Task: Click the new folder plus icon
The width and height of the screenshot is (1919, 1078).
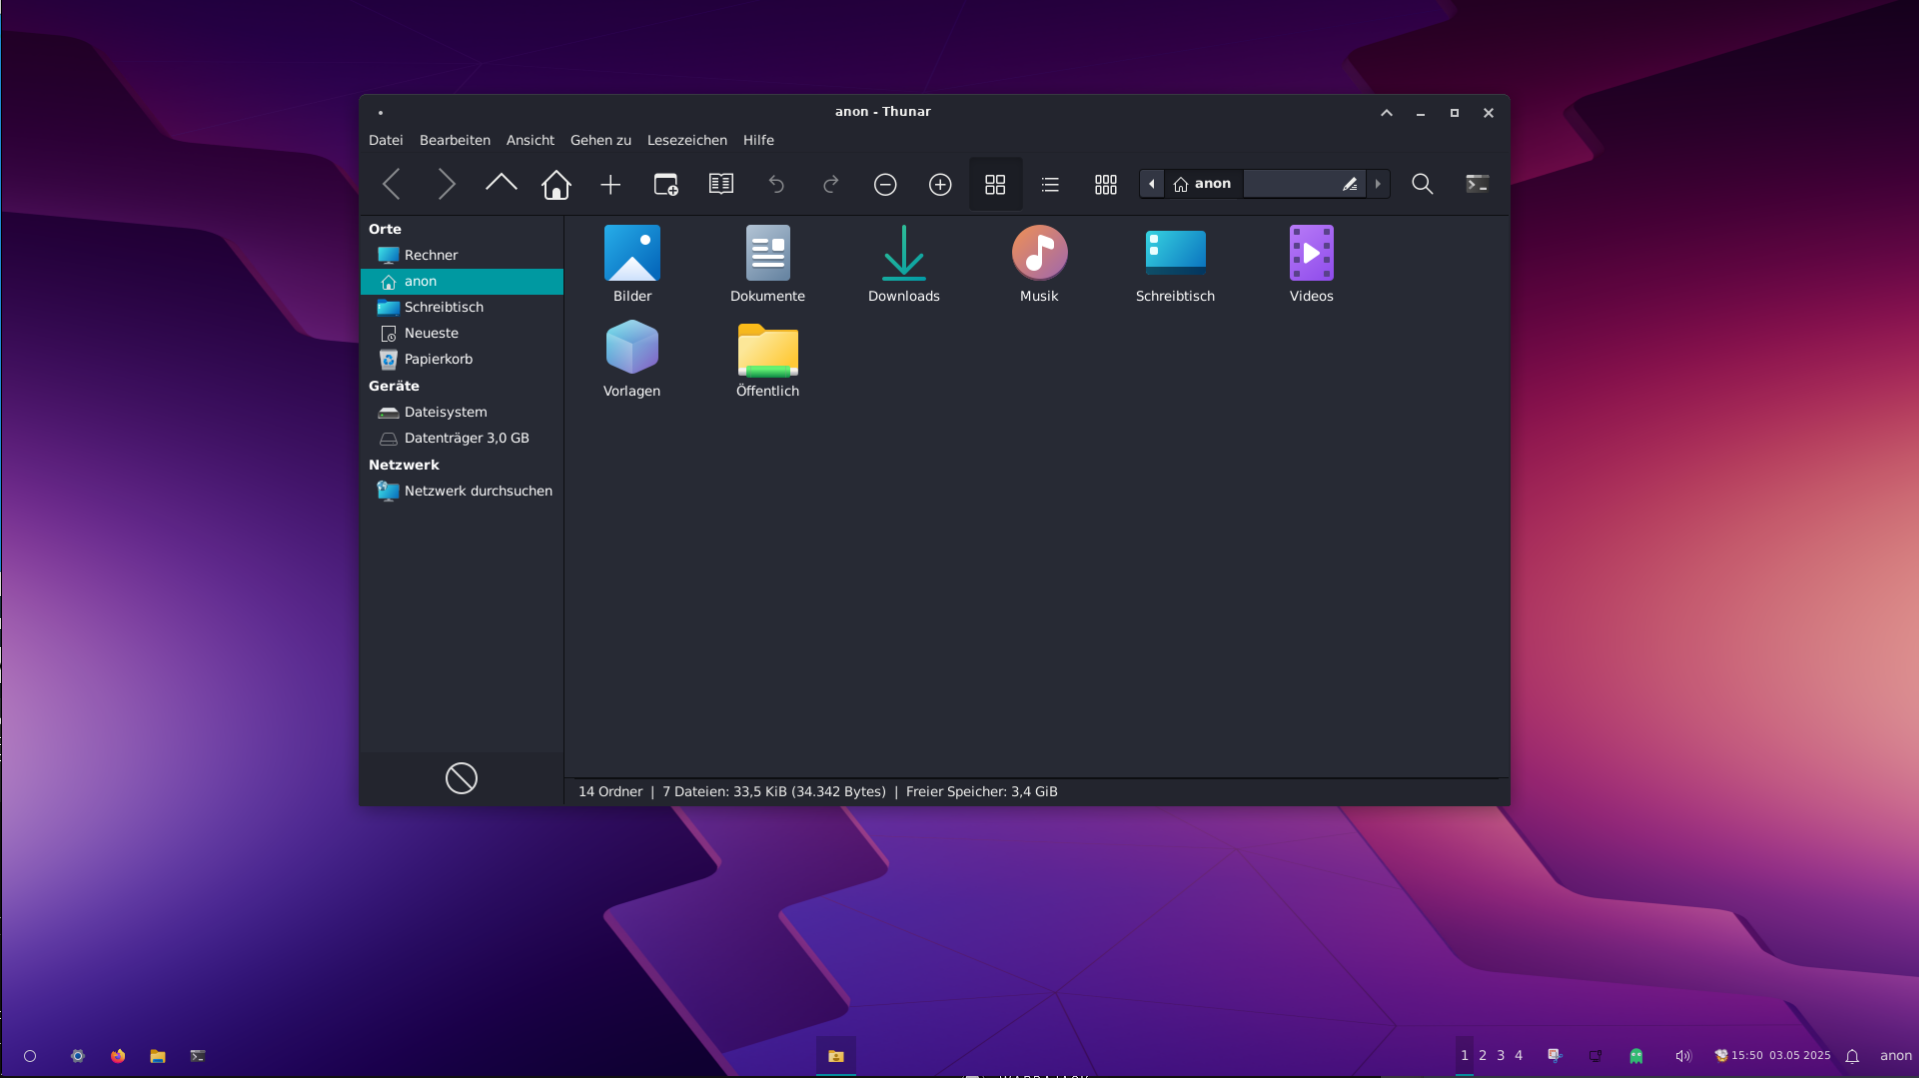Action: click(610, 184)
